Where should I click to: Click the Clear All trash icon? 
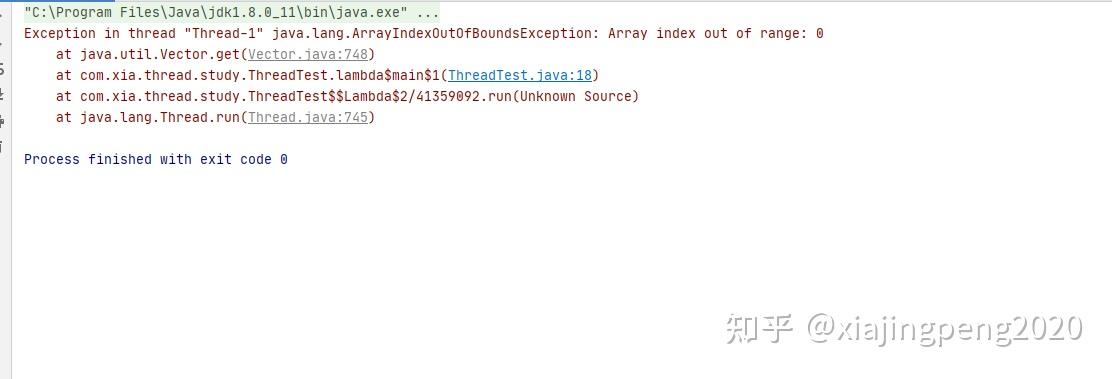(3, 148)
